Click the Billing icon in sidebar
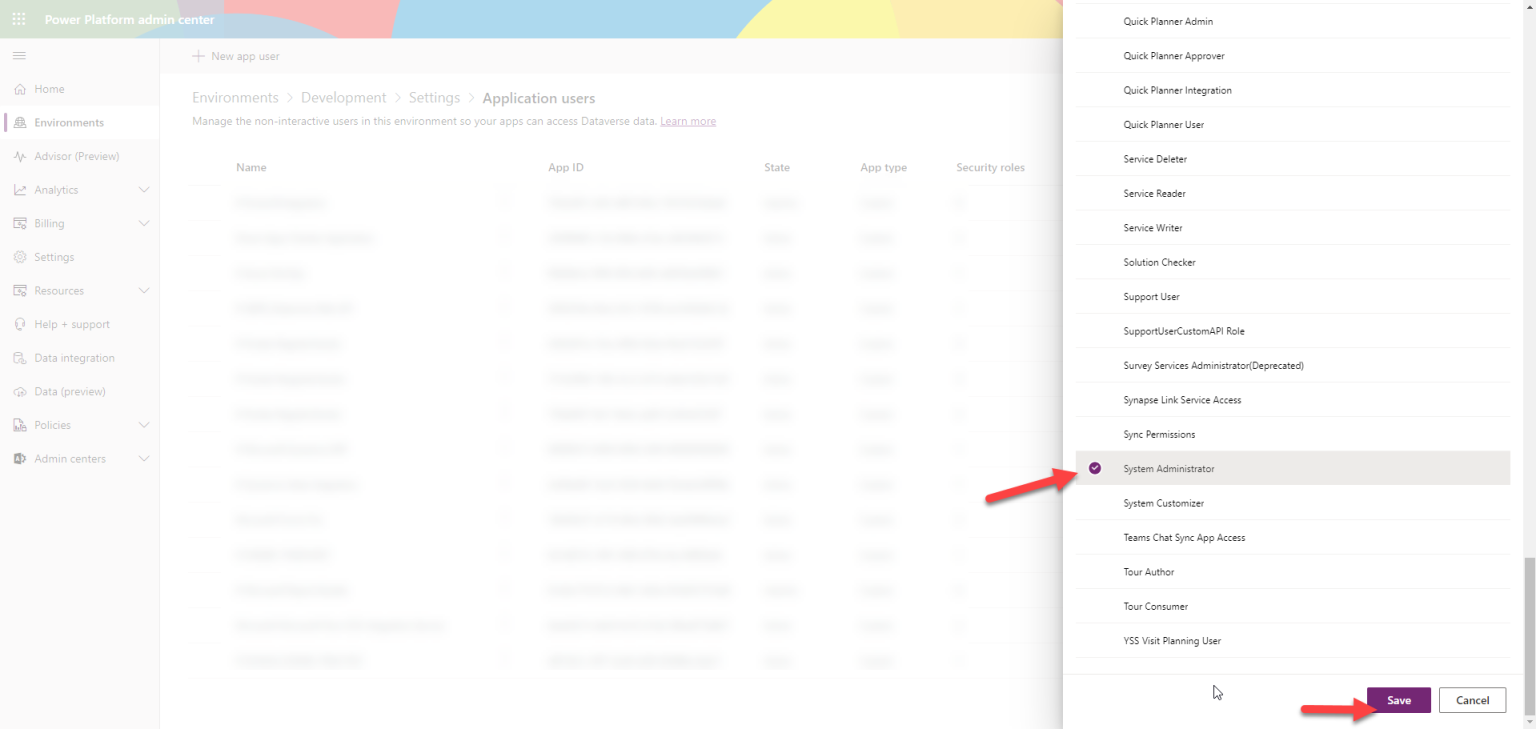 (20, 224)
